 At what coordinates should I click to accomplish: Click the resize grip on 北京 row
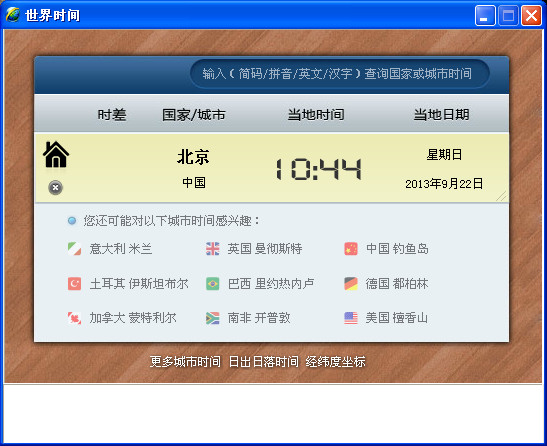click(x=501, y=196)
